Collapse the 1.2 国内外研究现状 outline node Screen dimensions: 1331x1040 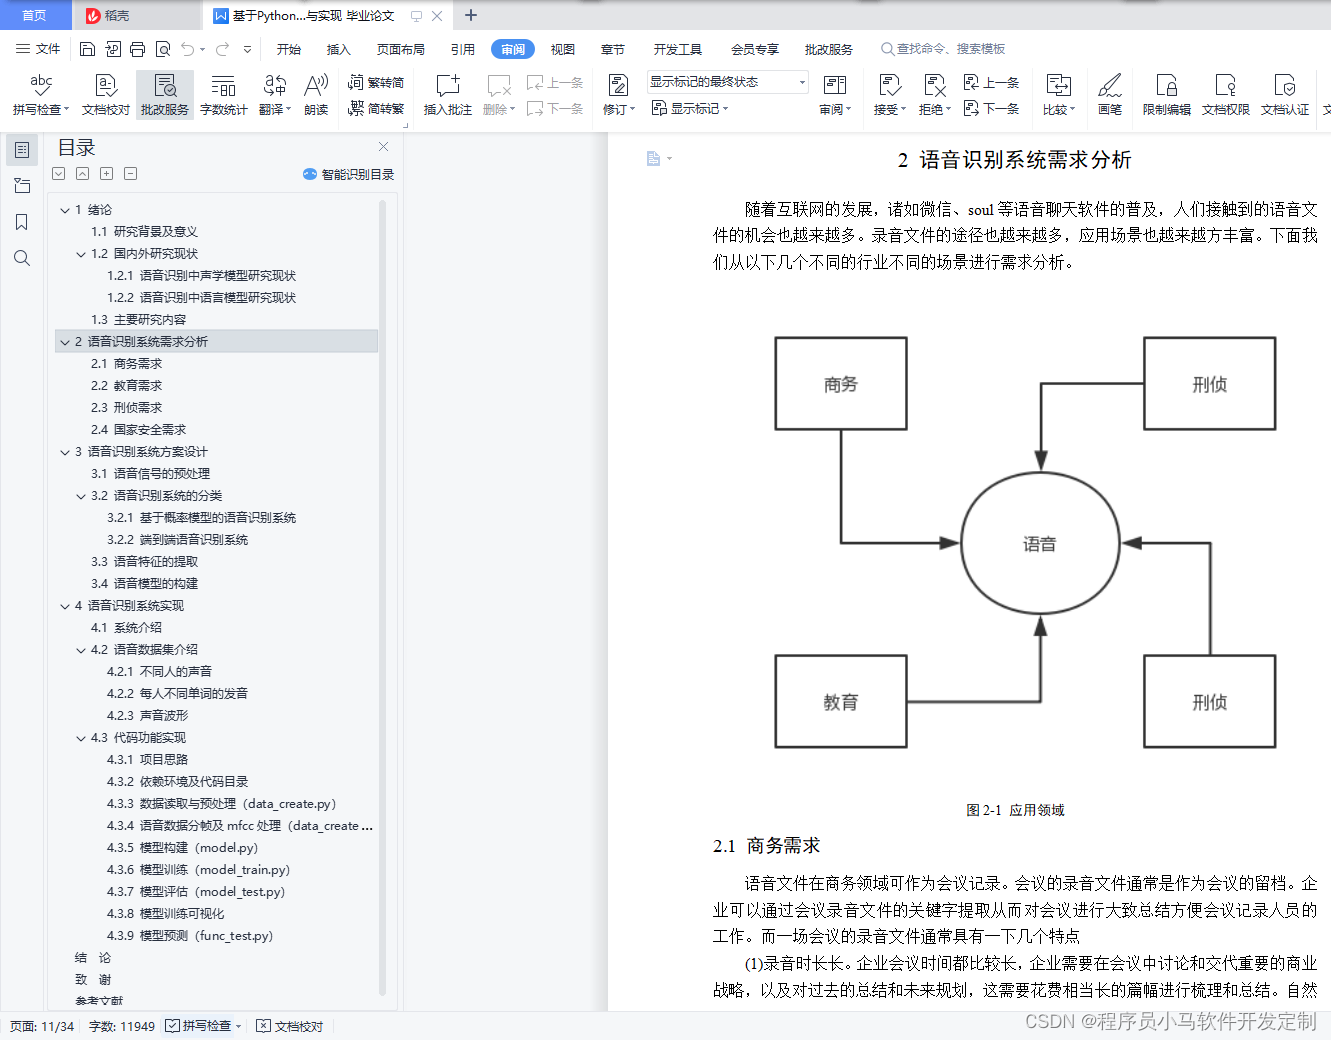[81, 254]
